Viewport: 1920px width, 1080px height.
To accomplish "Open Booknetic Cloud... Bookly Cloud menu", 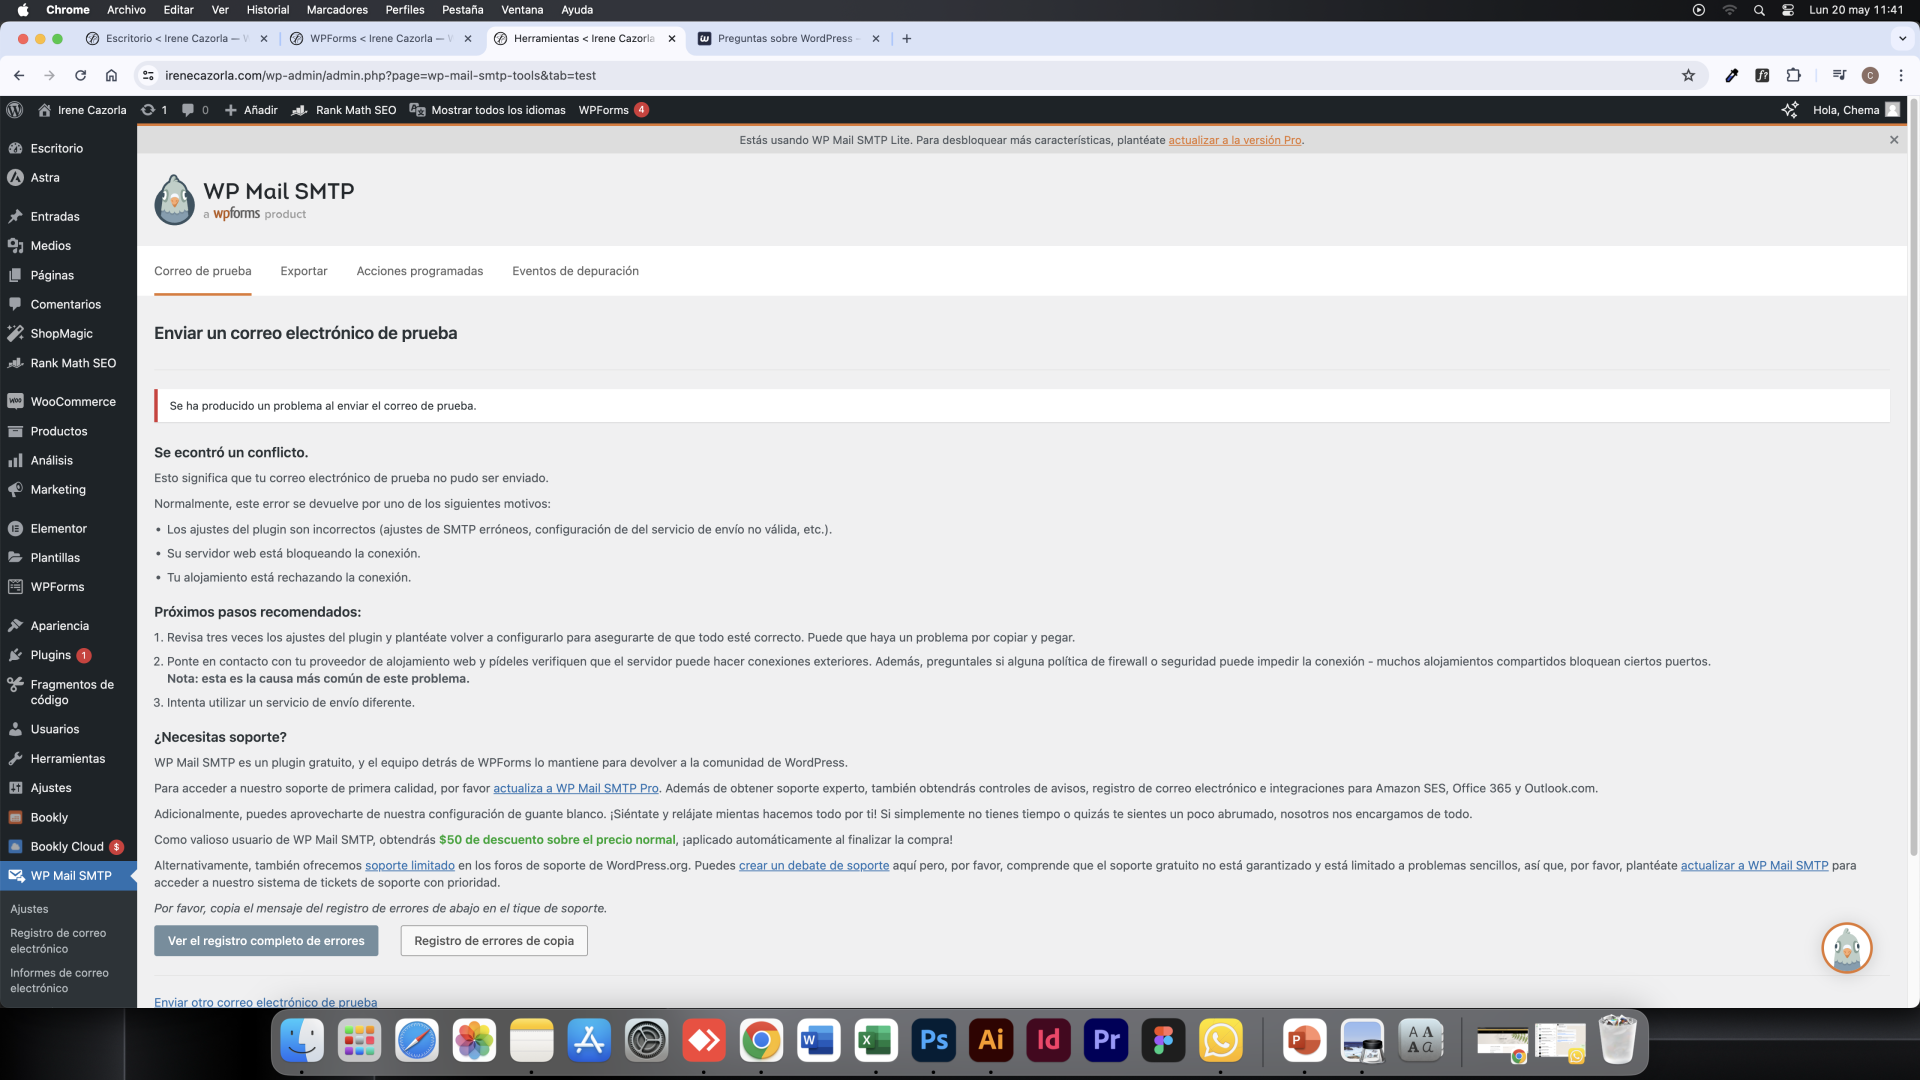I will point(68,846).
